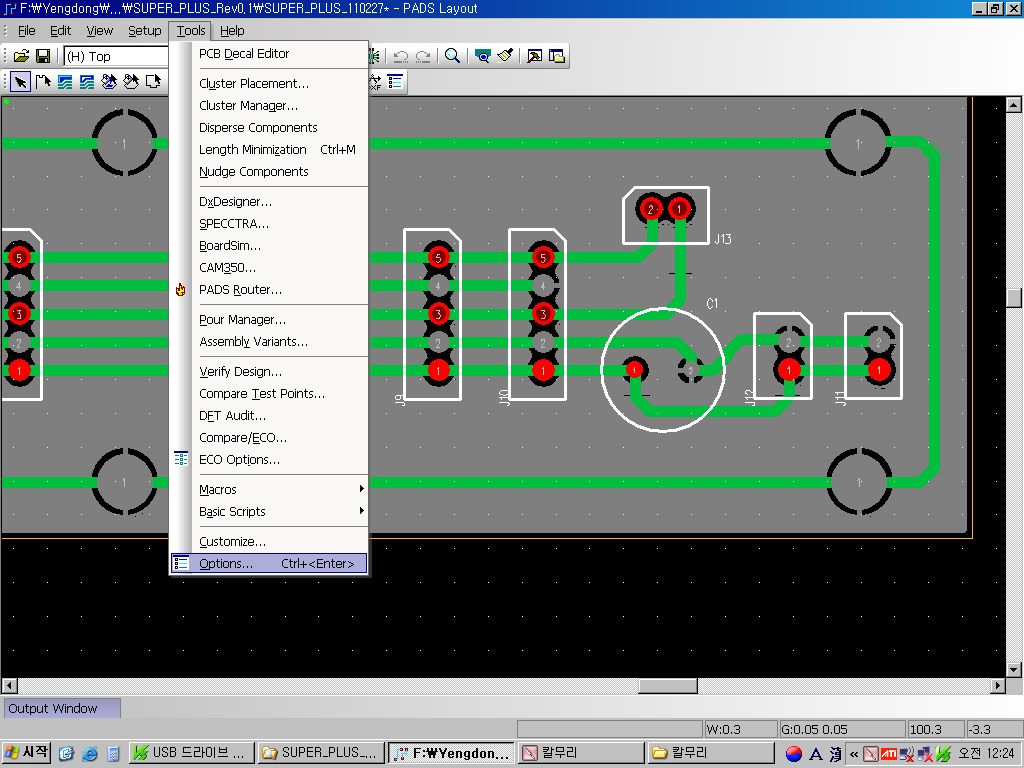Open the Project Explorer toolbar icon
Screen dimensions: 1024x768
[x=557, y=56]
